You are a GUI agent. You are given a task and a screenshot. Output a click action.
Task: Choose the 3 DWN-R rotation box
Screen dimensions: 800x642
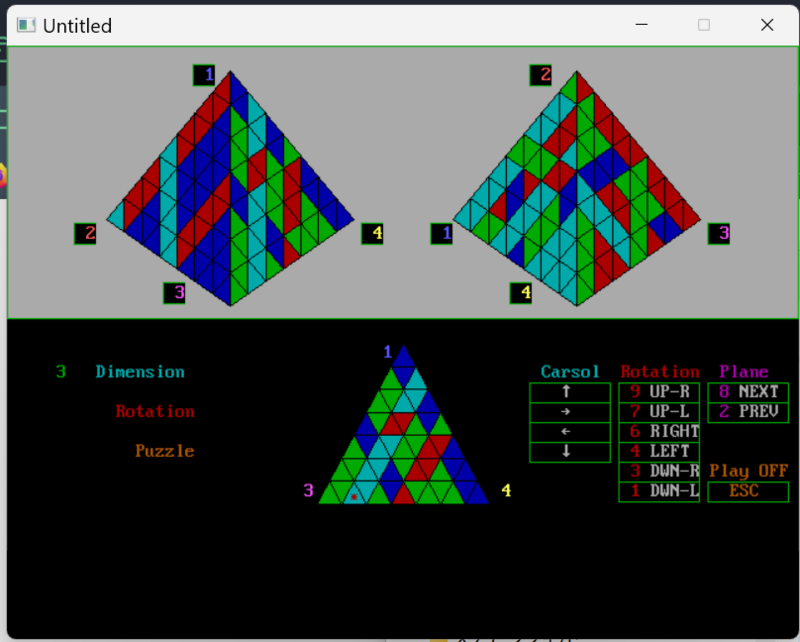click(659, 472)
